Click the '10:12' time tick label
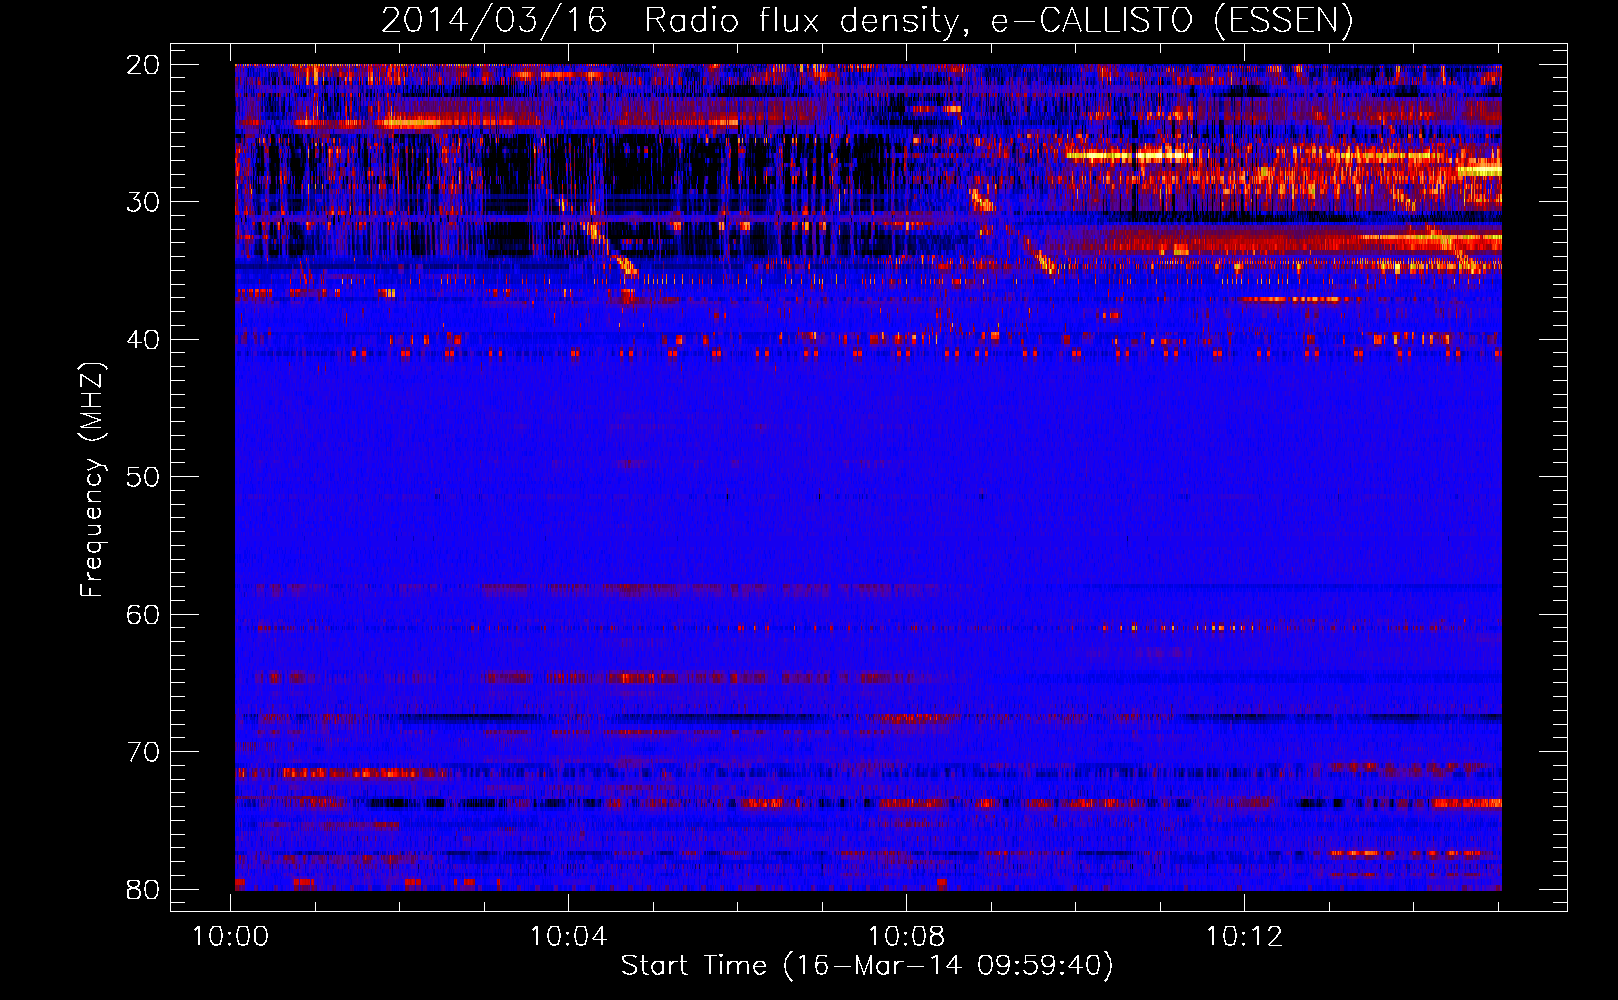This screenshot has height=1000, width=1618. tap(1244, 937)
